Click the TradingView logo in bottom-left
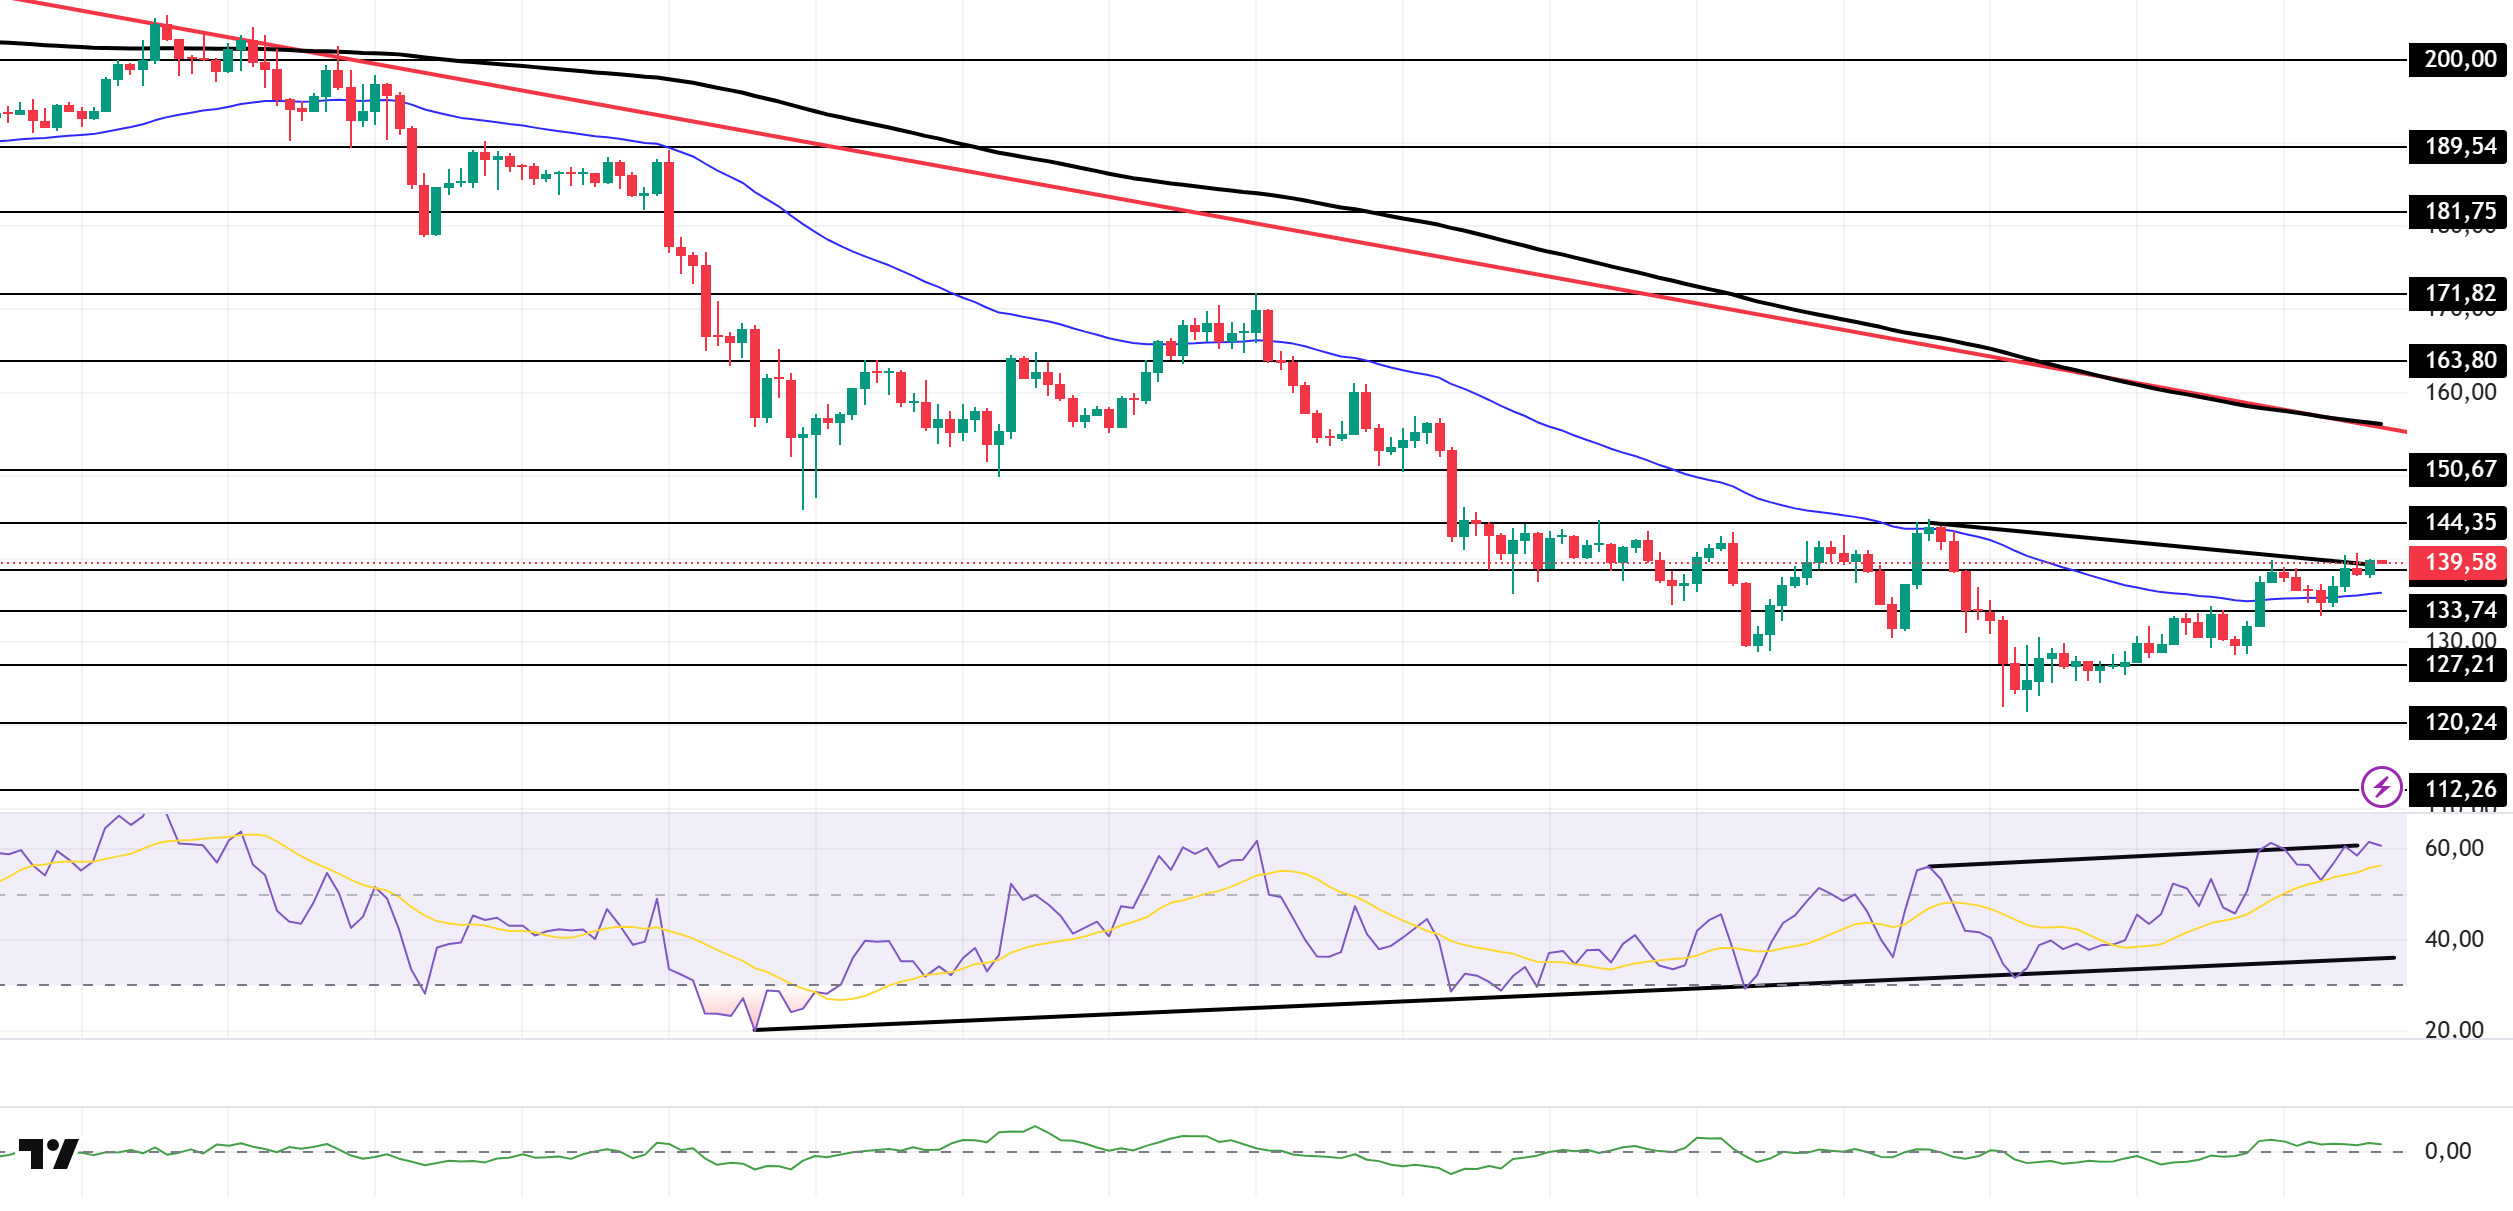Viewport: 2513px width, 1211px height. (x=48, y=1153)
